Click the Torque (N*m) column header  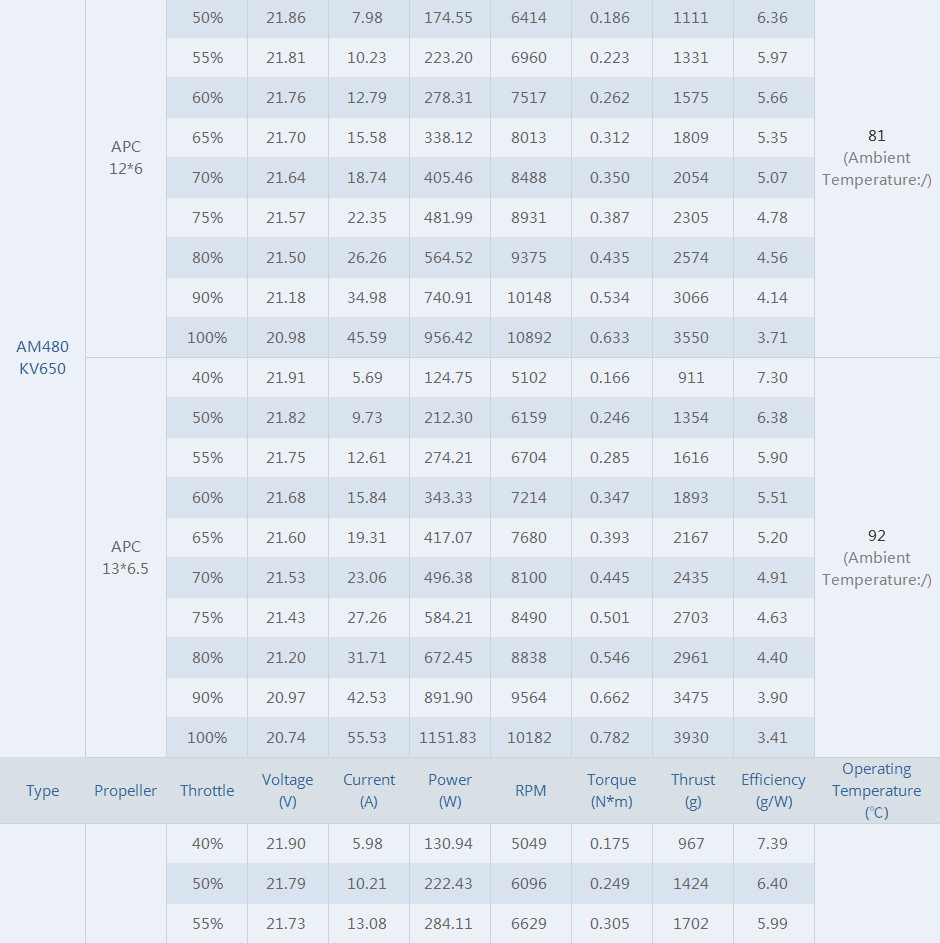612,791
